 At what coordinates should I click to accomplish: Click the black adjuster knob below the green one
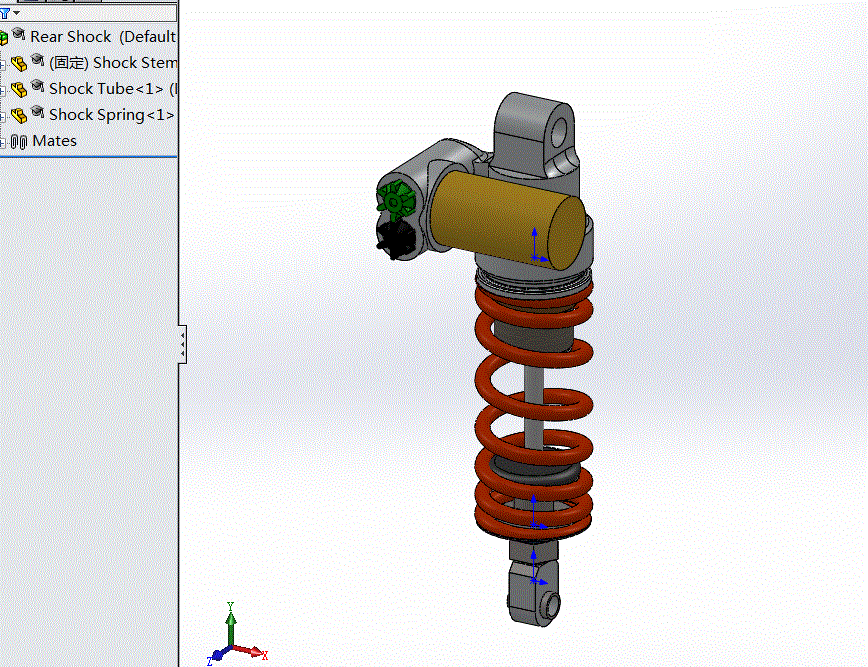coord(395,238)
